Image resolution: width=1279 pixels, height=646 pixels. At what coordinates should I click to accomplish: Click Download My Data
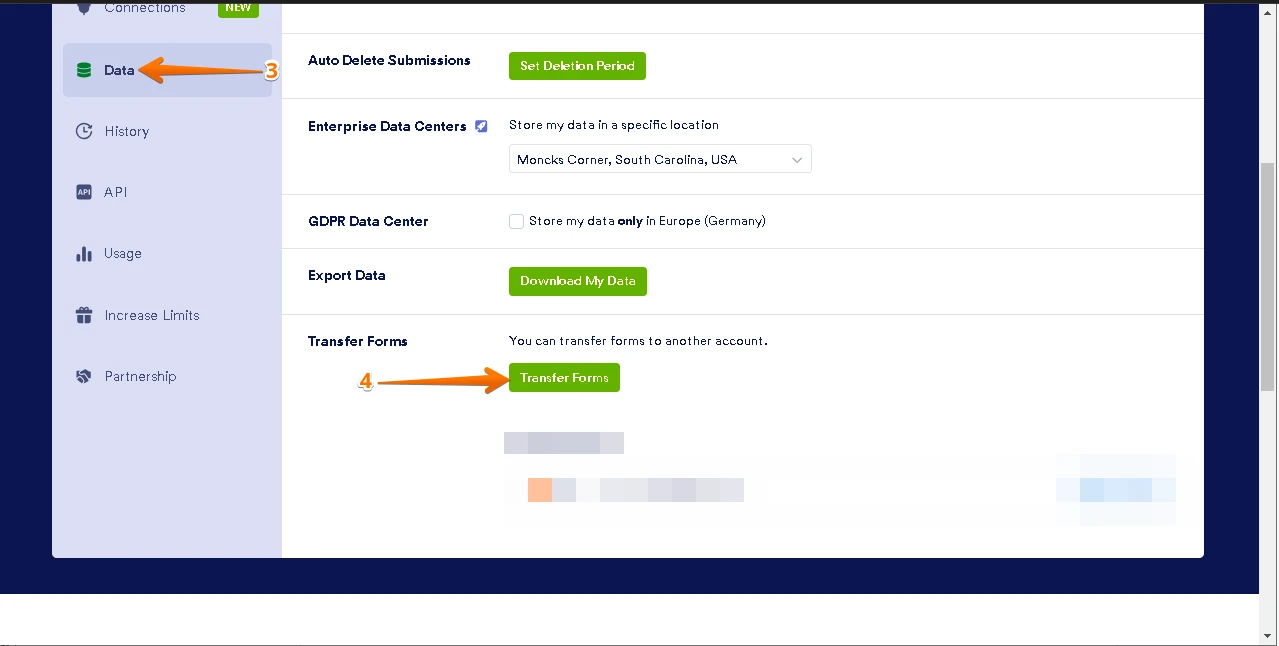[577, 281]
